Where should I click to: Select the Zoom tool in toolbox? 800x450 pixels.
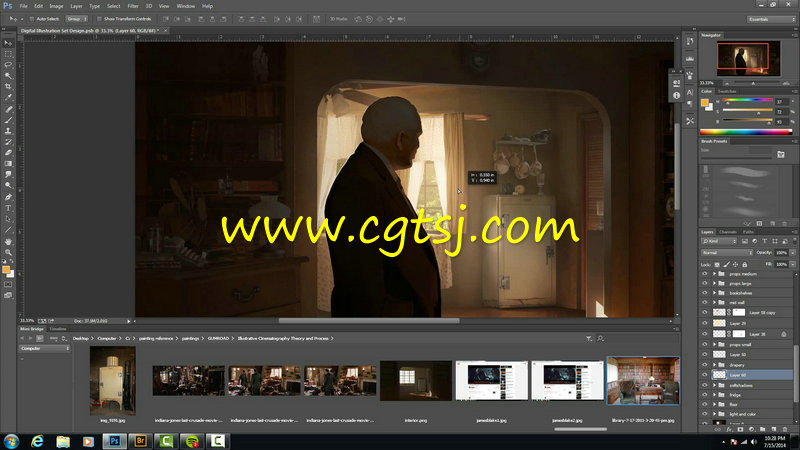click(x=8, y=253)
